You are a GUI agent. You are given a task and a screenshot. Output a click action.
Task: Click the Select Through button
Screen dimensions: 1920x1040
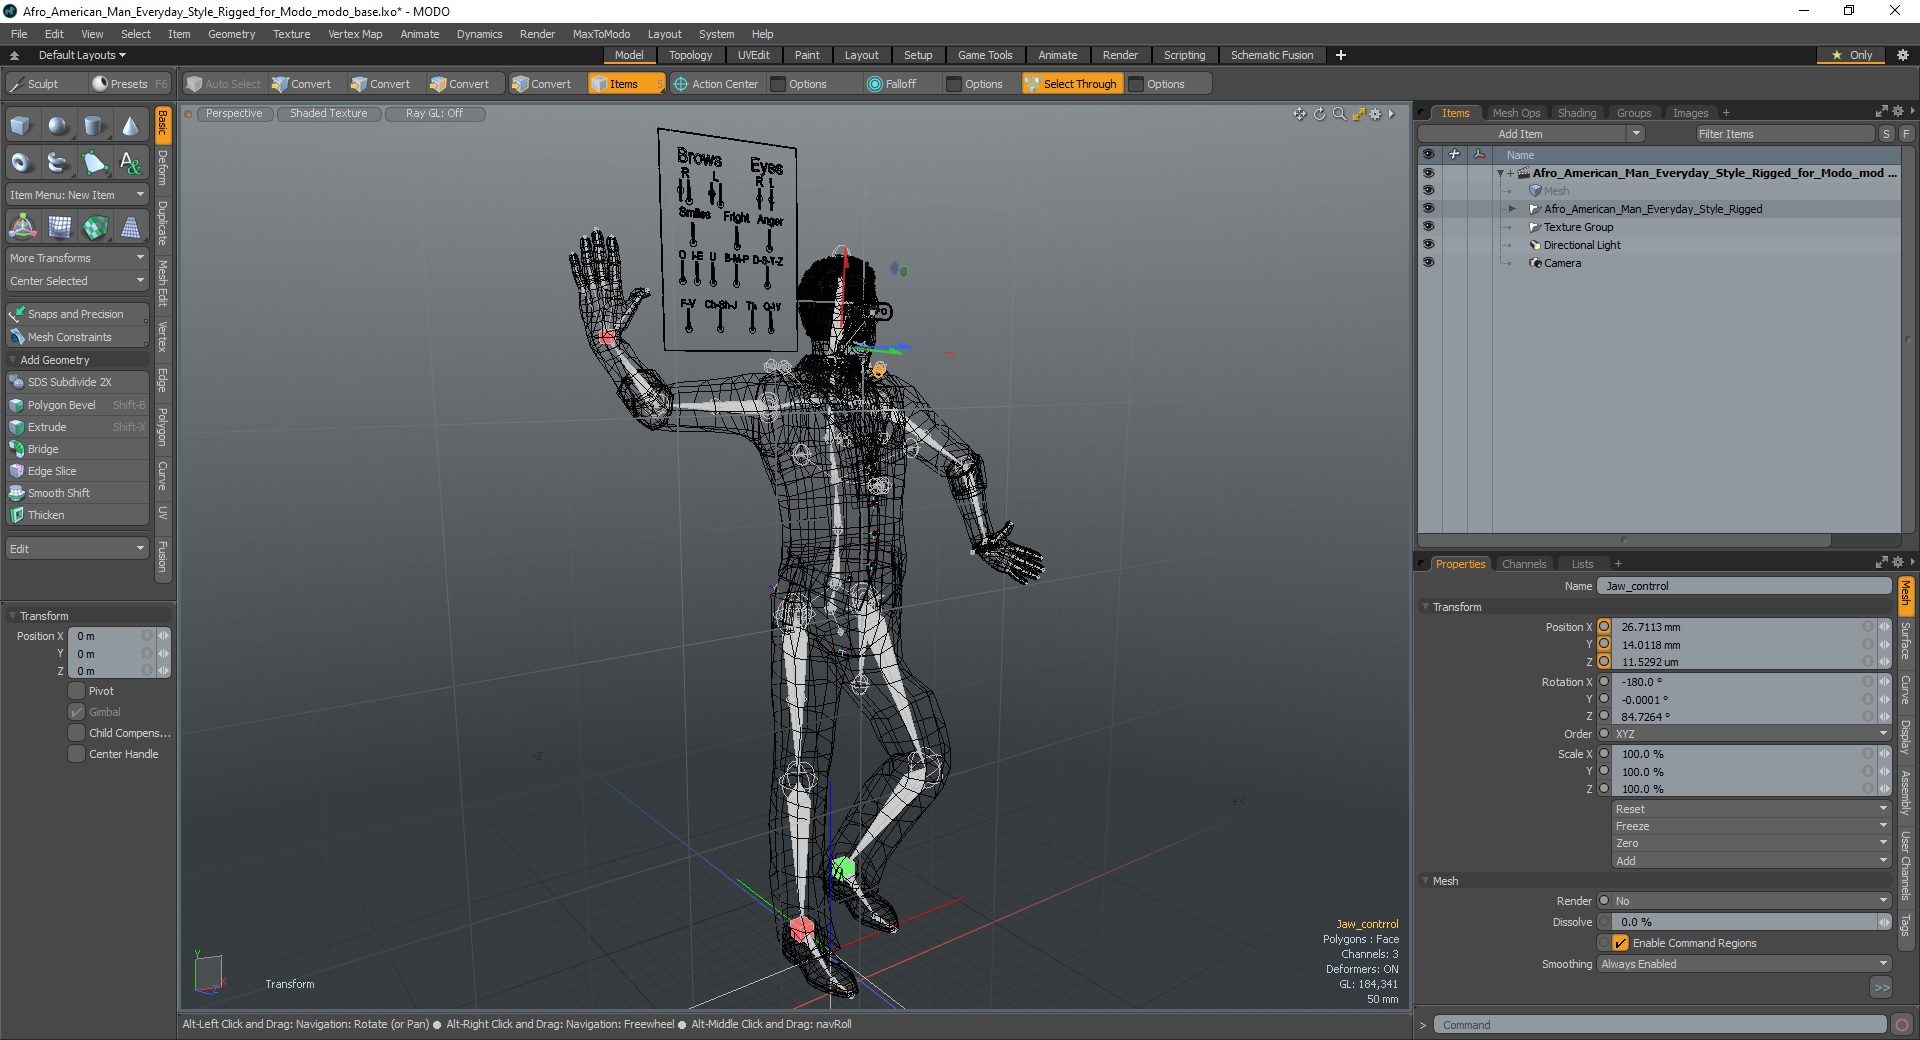click(1071, 84)
